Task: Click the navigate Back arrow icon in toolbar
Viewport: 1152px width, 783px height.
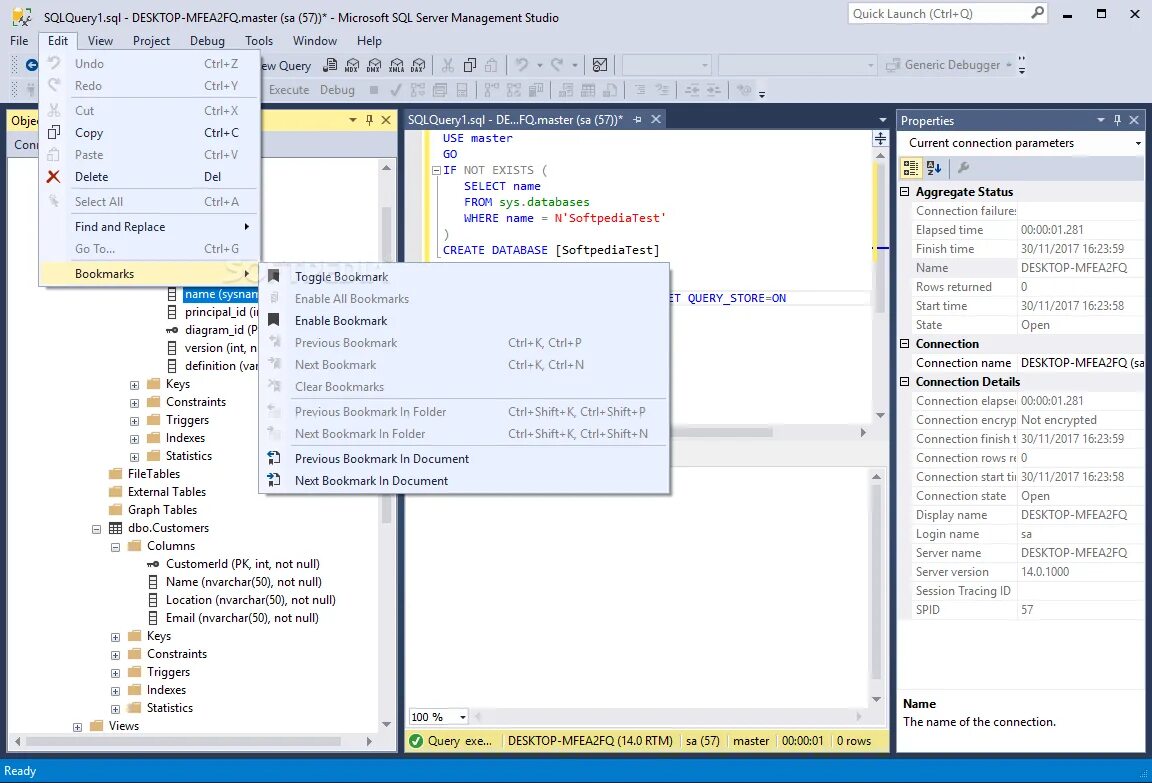Action: coord(32,65)
